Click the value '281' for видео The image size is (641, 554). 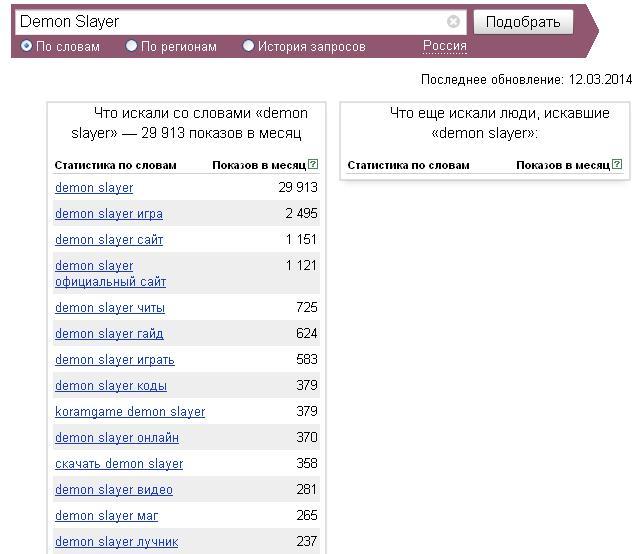307,489
